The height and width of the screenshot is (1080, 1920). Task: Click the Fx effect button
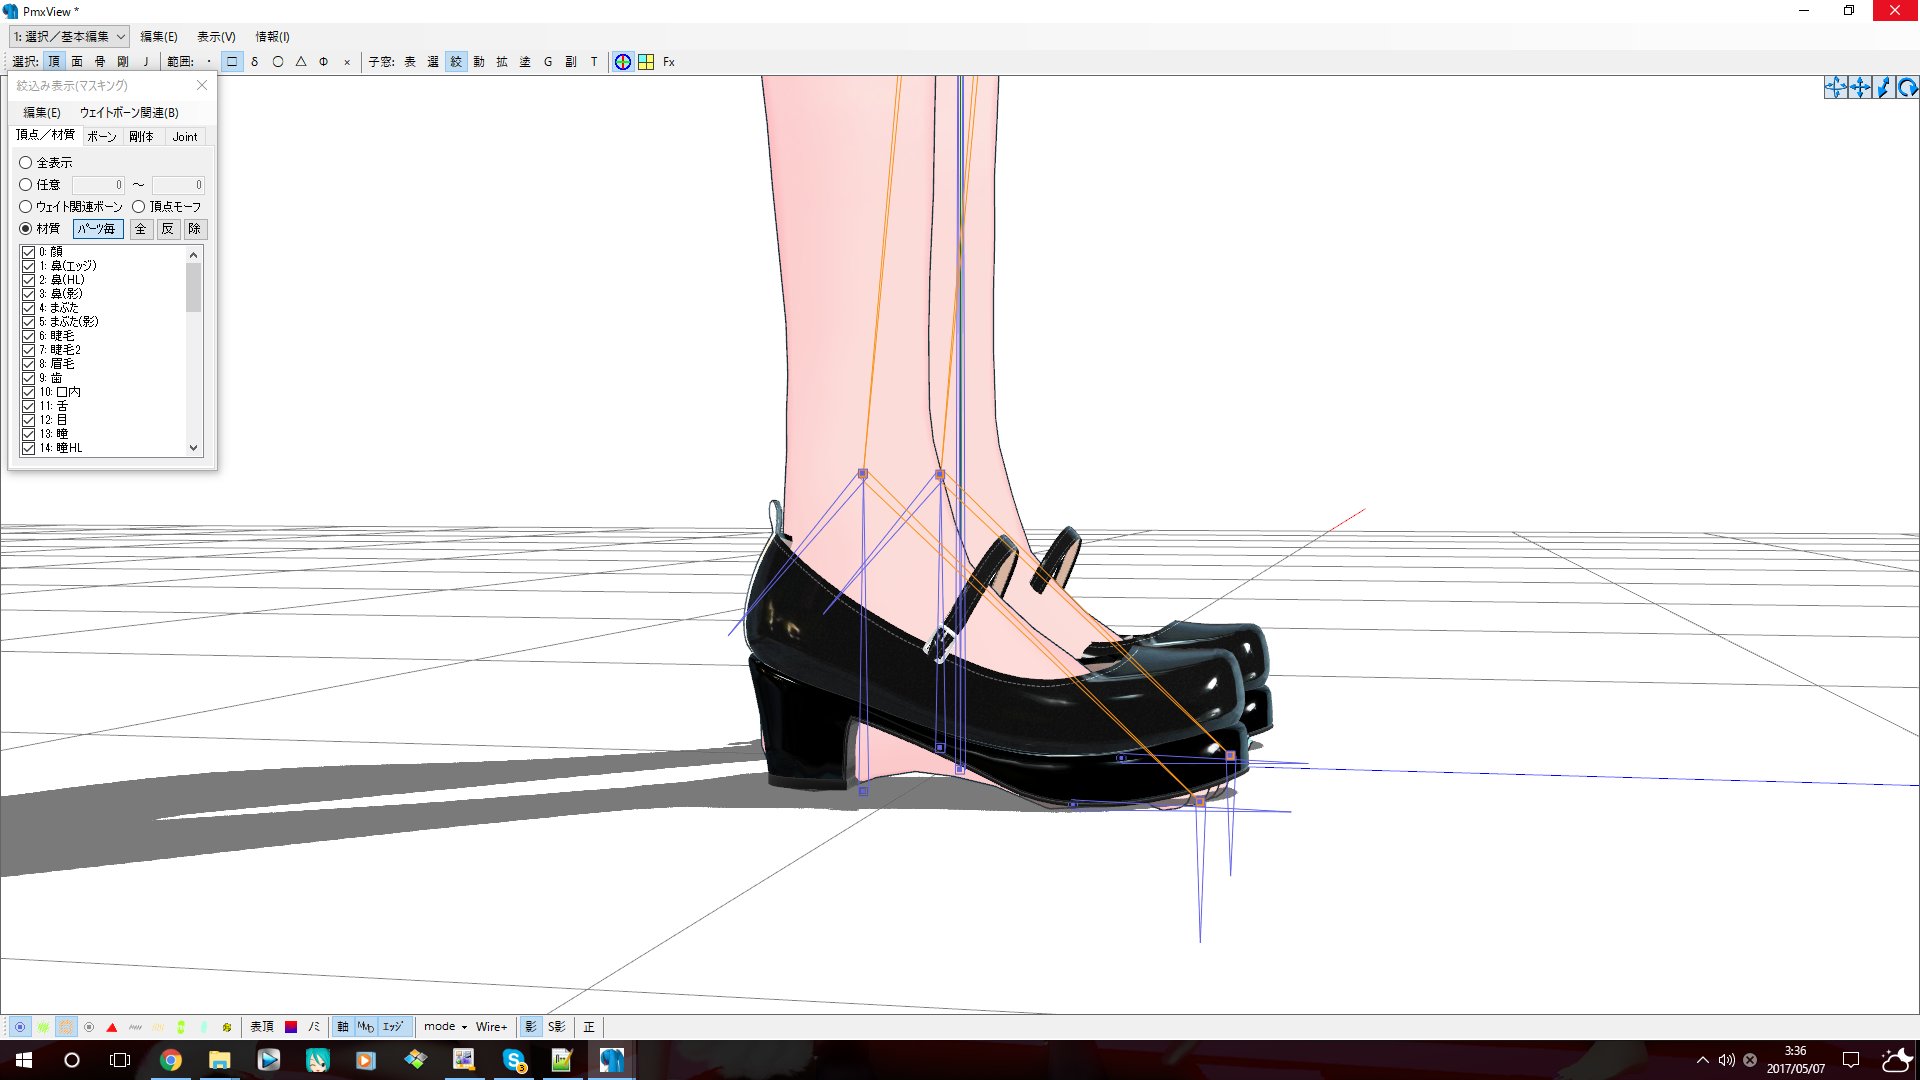click(x=669, y=62)
